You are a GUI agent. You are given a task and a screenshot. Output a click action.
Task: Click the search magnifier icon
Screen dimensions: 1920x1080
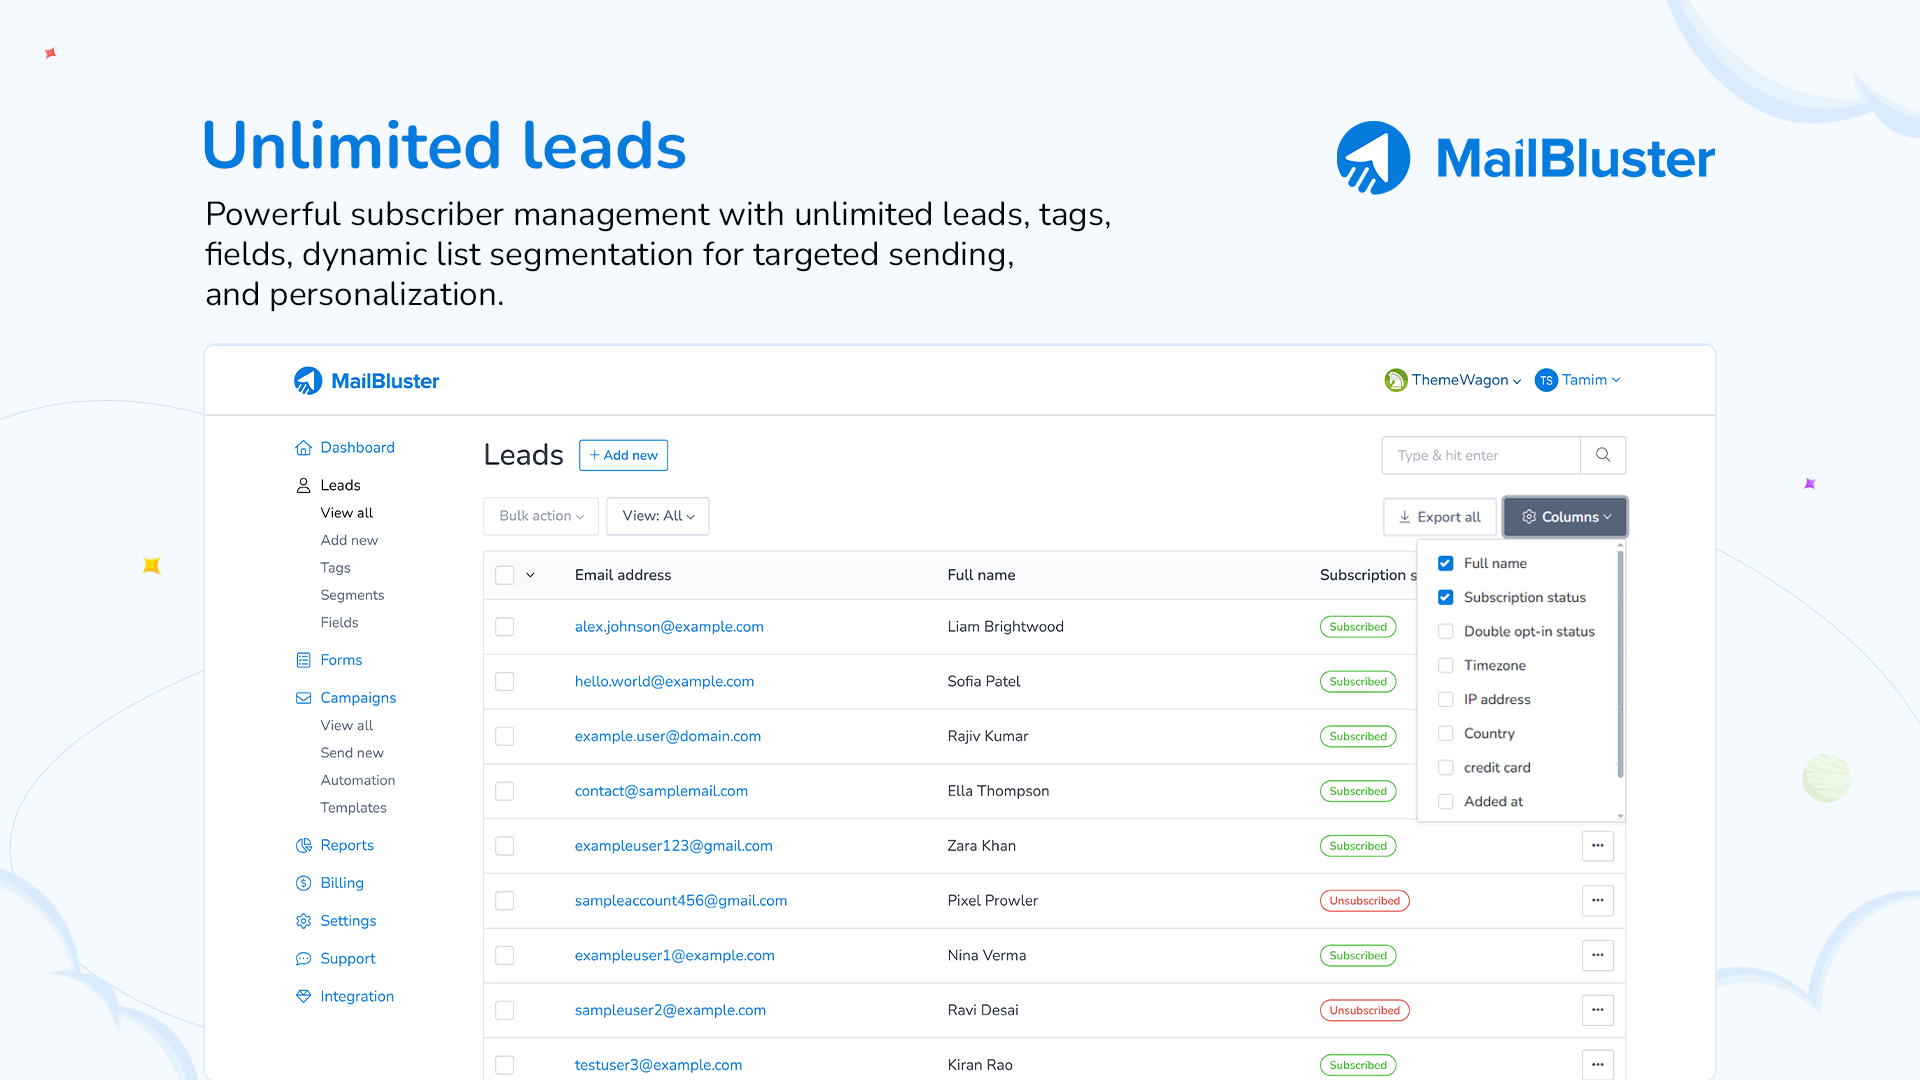click(1603, 455)
